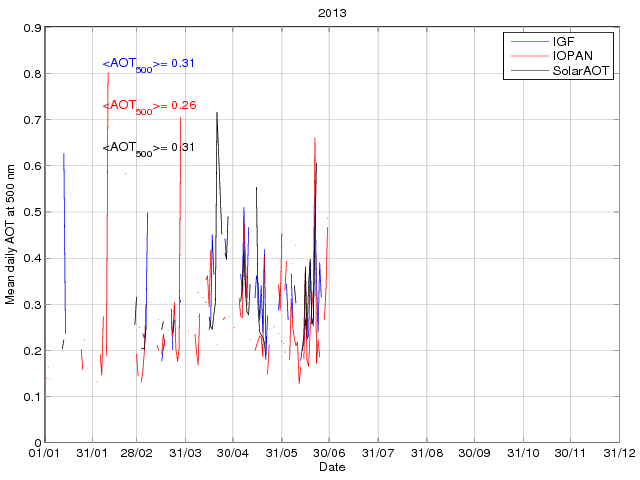
Task: Click the Date x-axis label
Action: click(332, 467)
